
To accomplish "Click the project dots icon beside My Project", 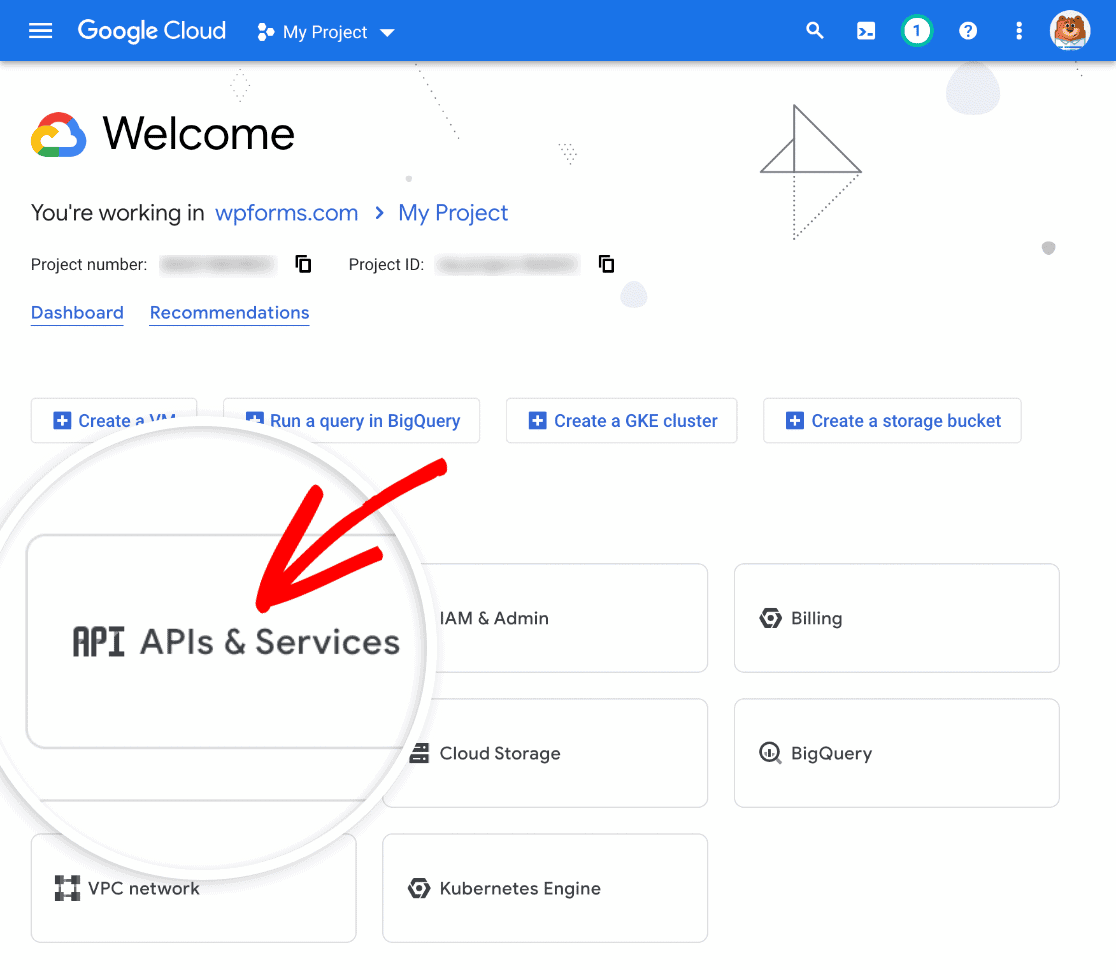I will coord(265,32).
